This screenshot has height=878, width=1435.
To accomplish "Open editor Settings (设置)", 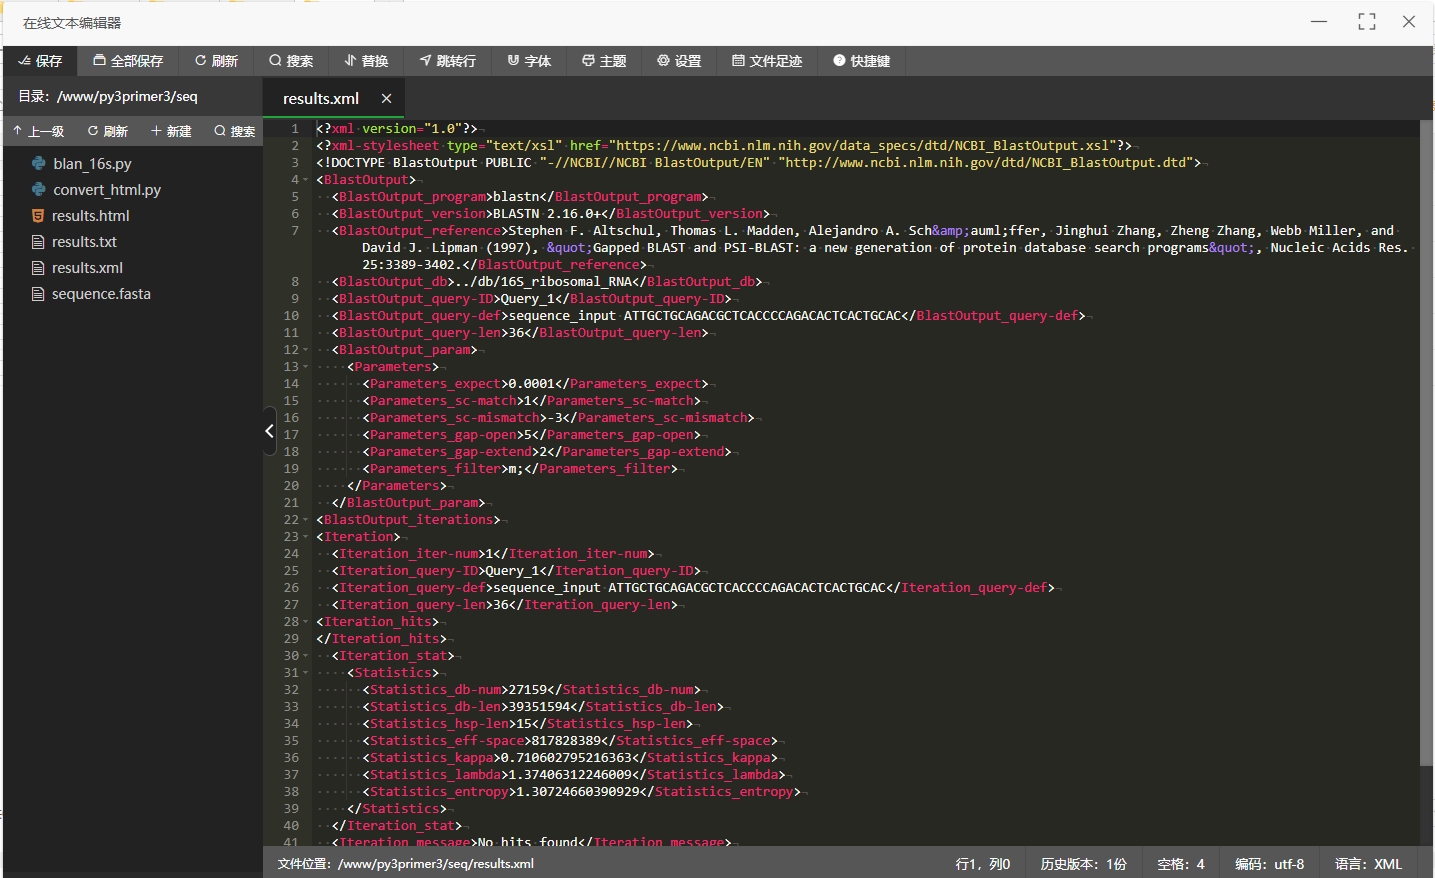I will point(679,61).
